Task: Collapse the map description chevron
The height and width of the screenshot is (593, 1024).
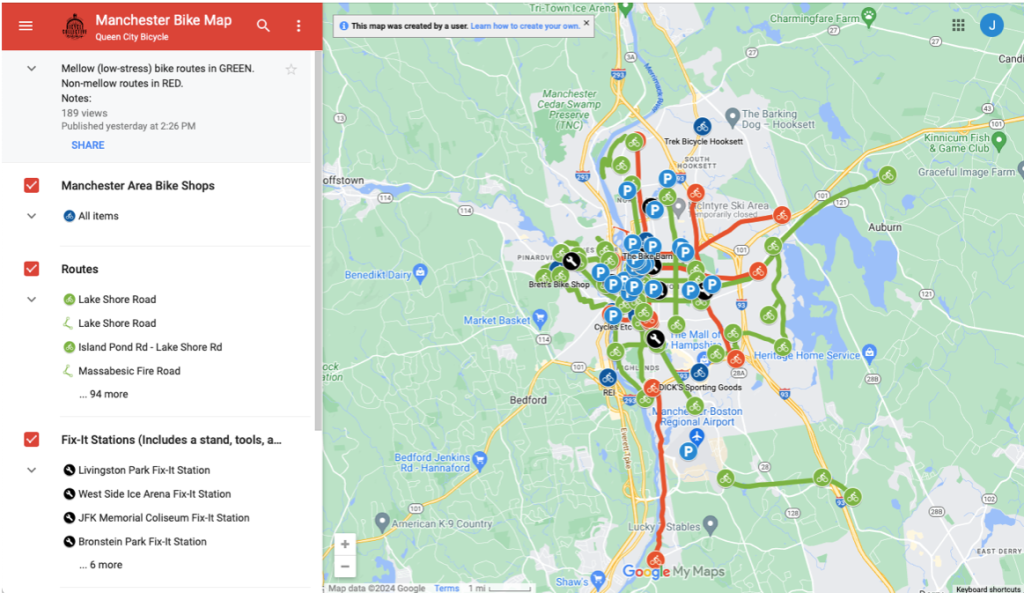Action: 31,69
